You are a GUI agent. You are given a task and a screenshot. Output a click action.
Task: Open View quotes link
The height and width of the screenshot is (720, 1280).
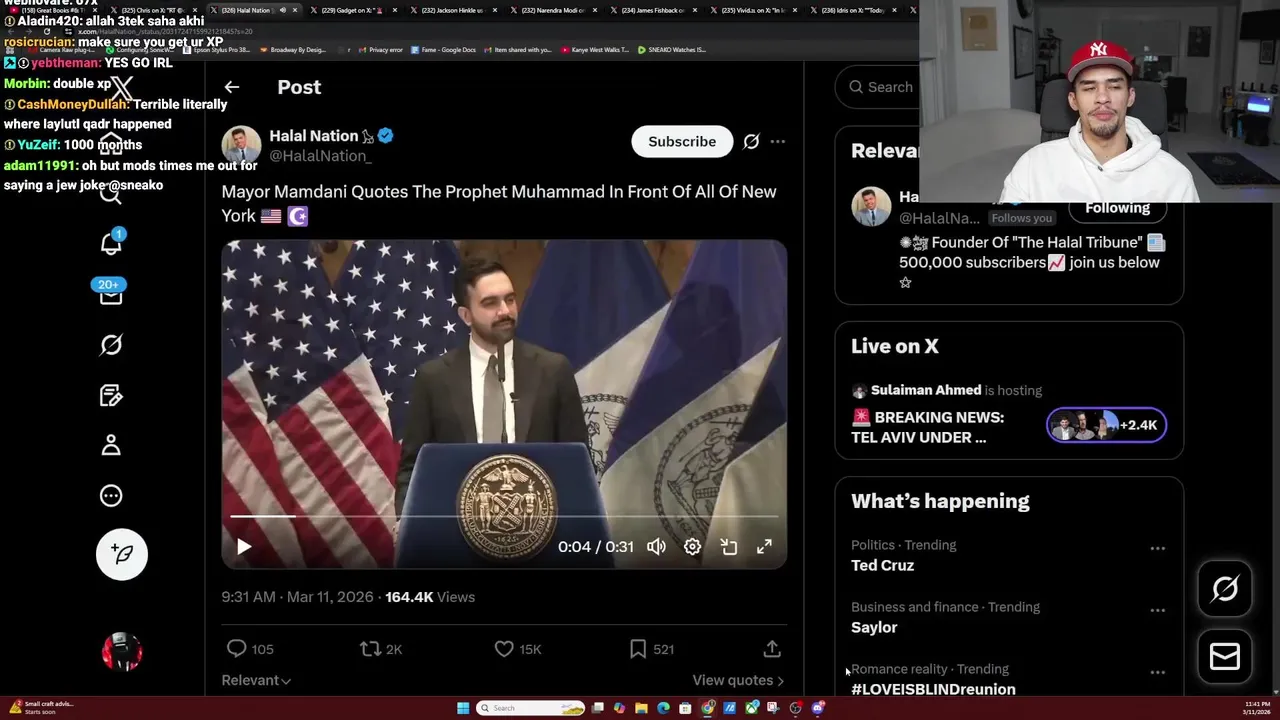(x=738, y=680)
